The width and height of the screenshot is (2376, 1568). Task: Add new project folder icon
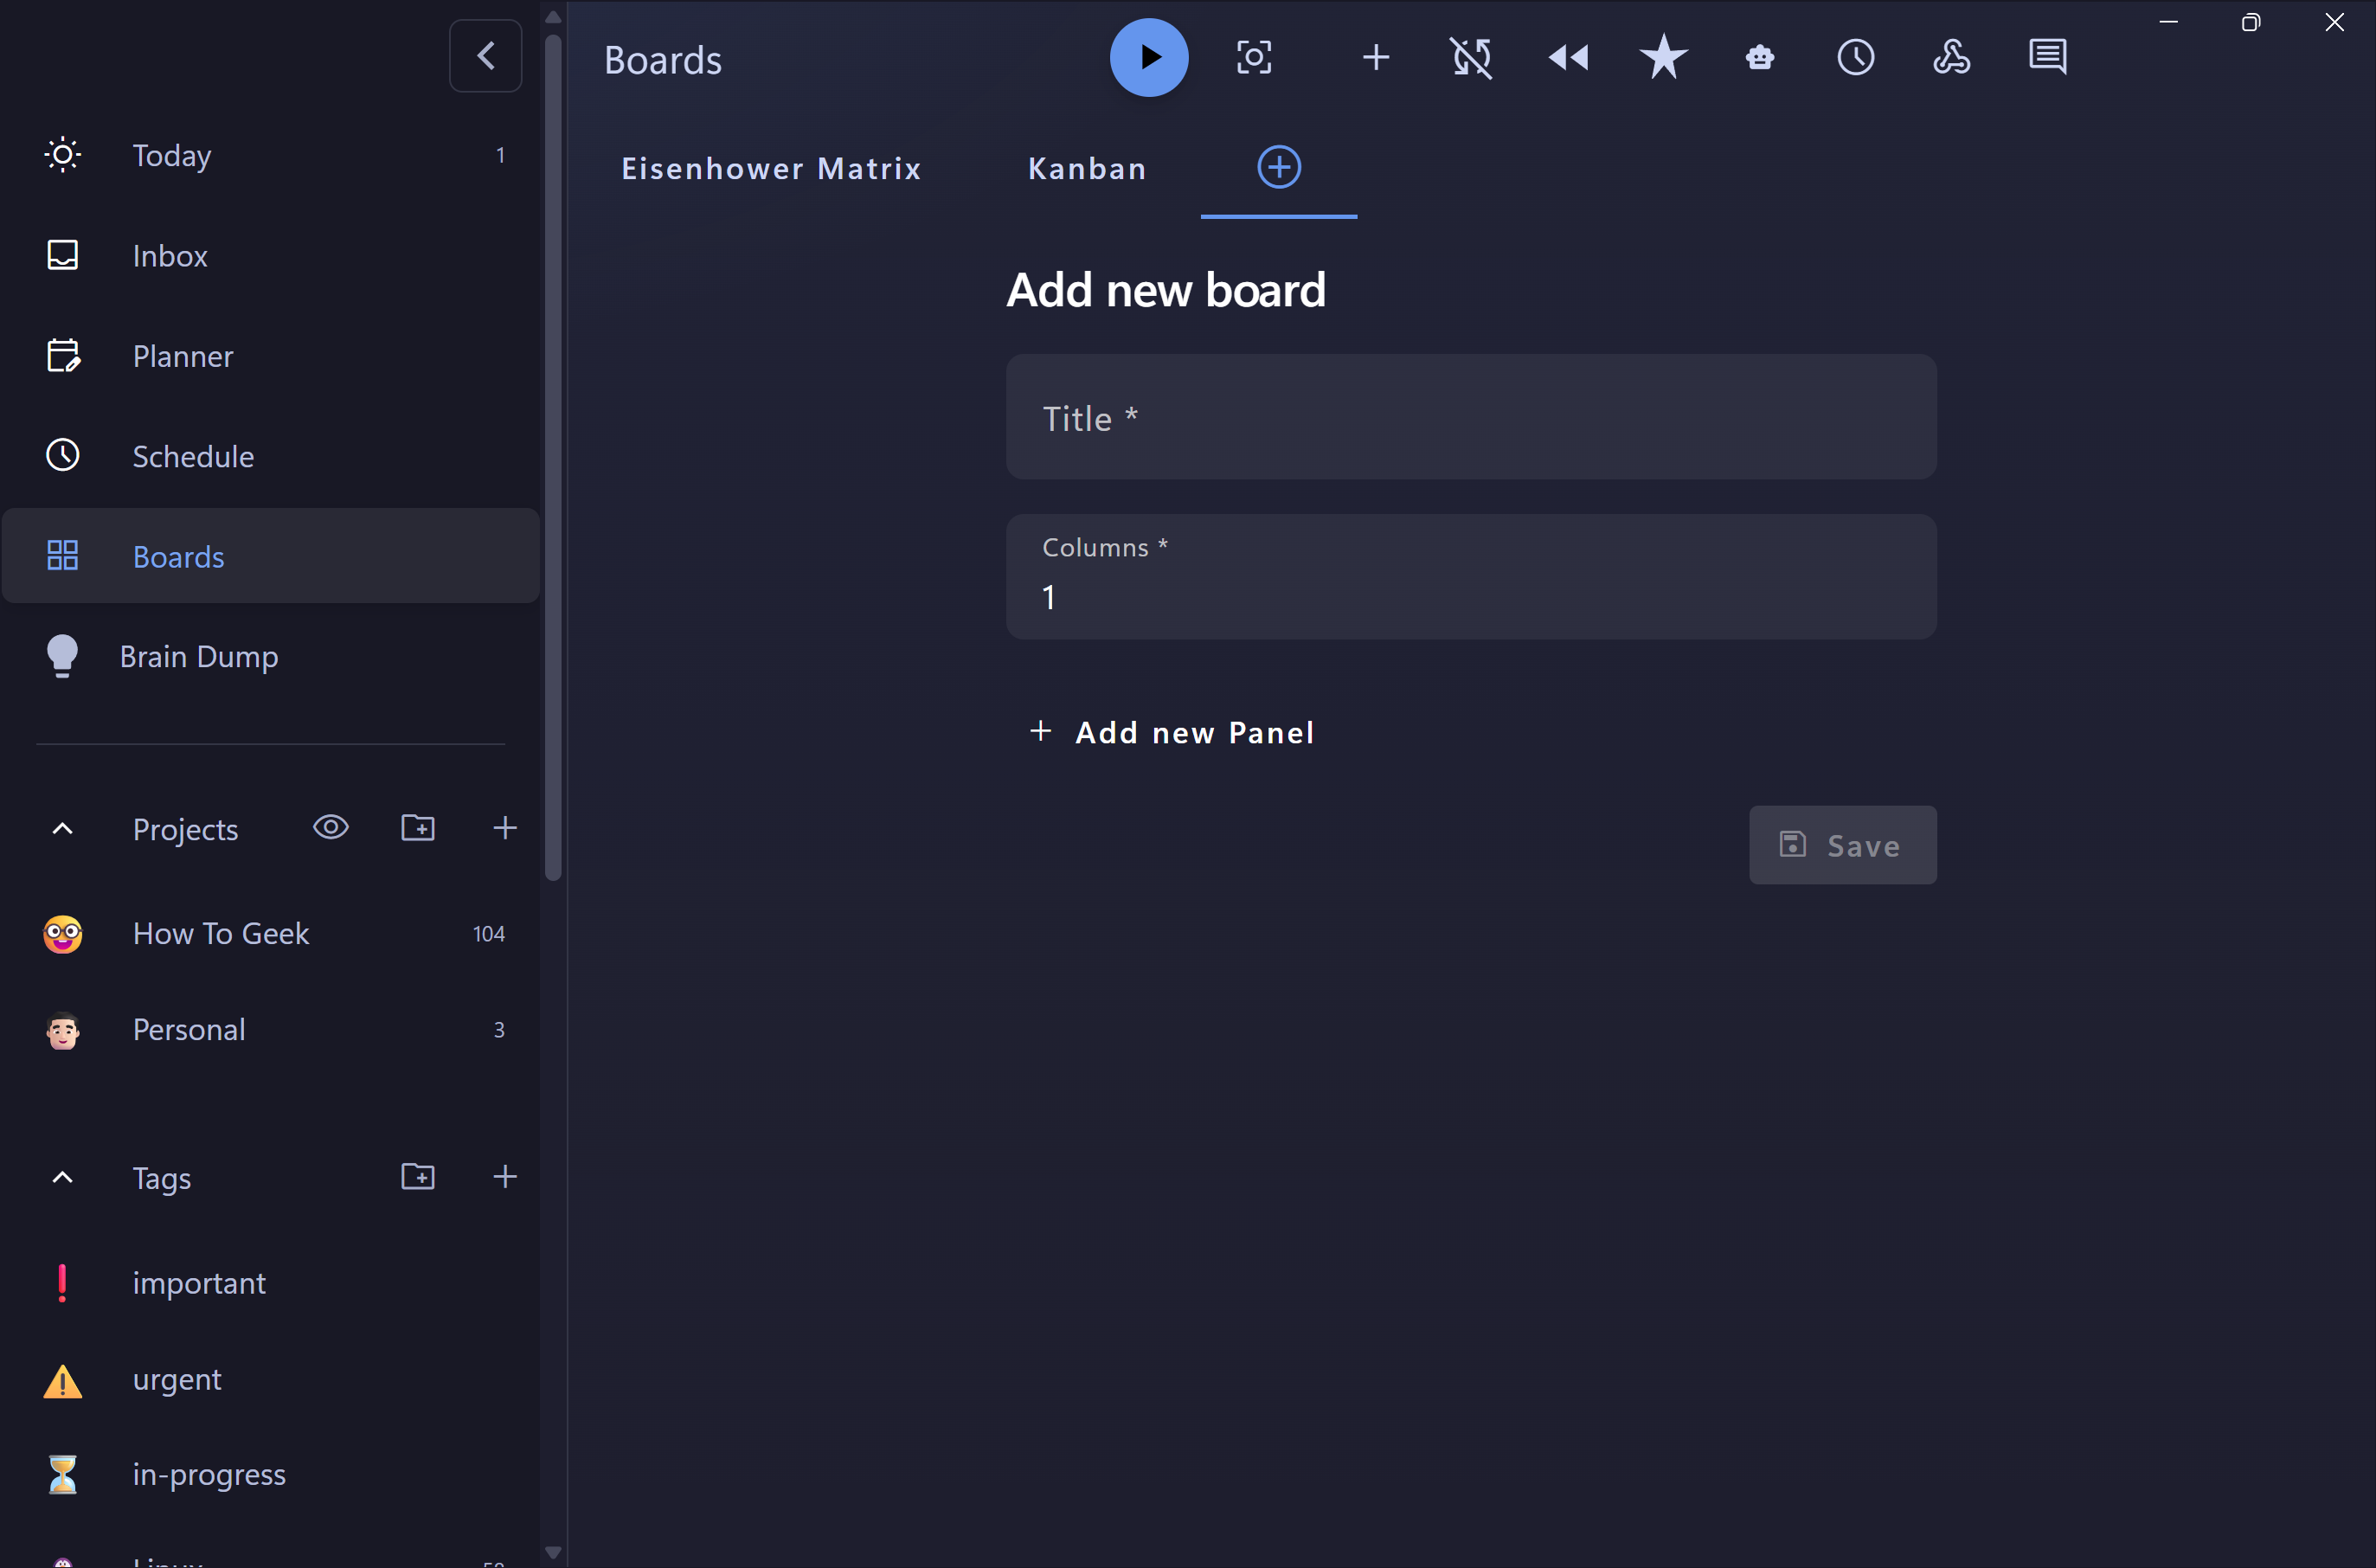pyautogui.click(x=418, y=828)
